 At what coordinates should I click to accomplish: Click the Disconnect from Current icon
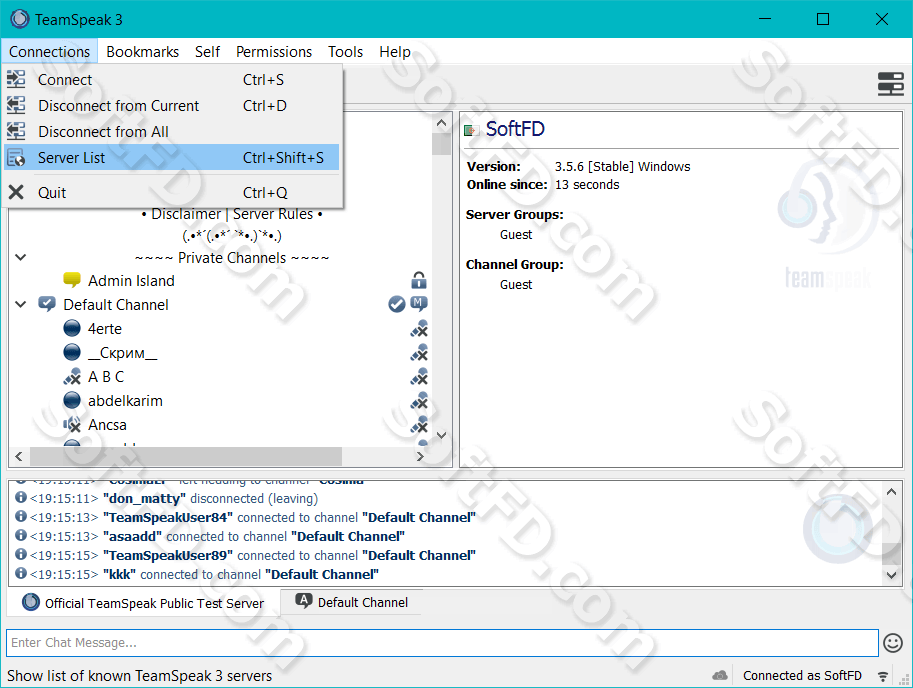(x=16, y=105)
